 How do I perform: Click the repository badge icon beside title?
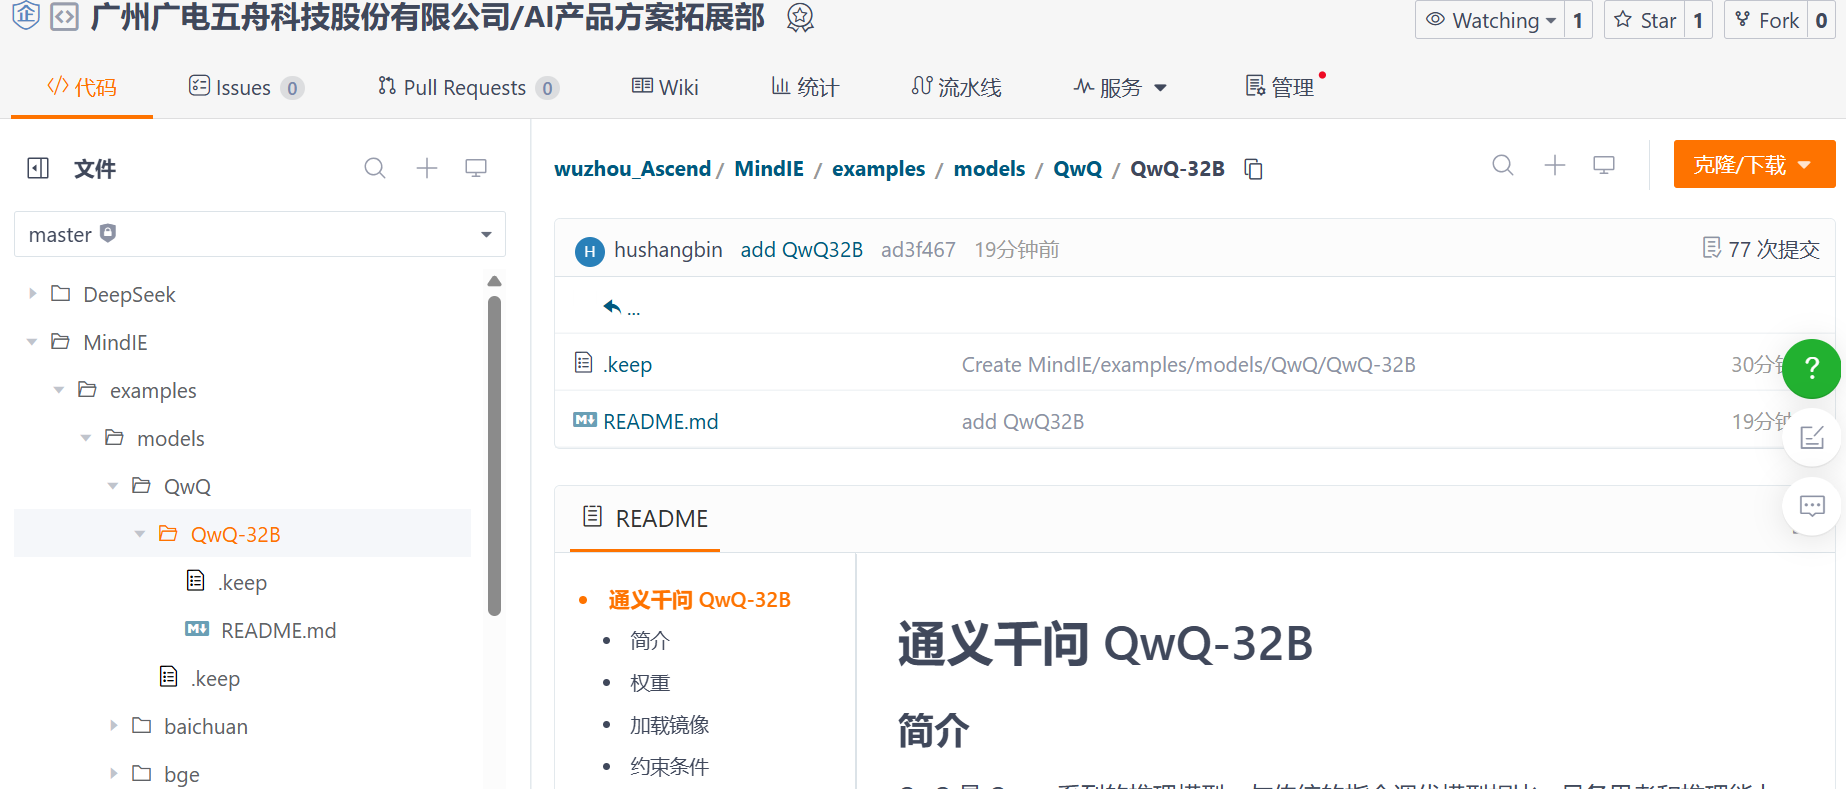tap(800, 18)
